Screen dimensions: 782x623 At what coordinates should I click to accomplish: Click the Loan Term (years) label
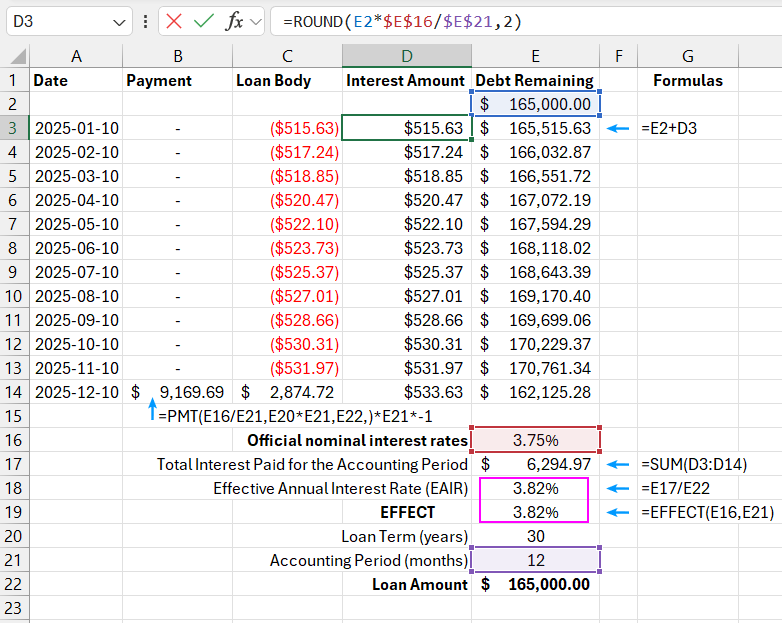pyautogui.click(x=404, y=536)
